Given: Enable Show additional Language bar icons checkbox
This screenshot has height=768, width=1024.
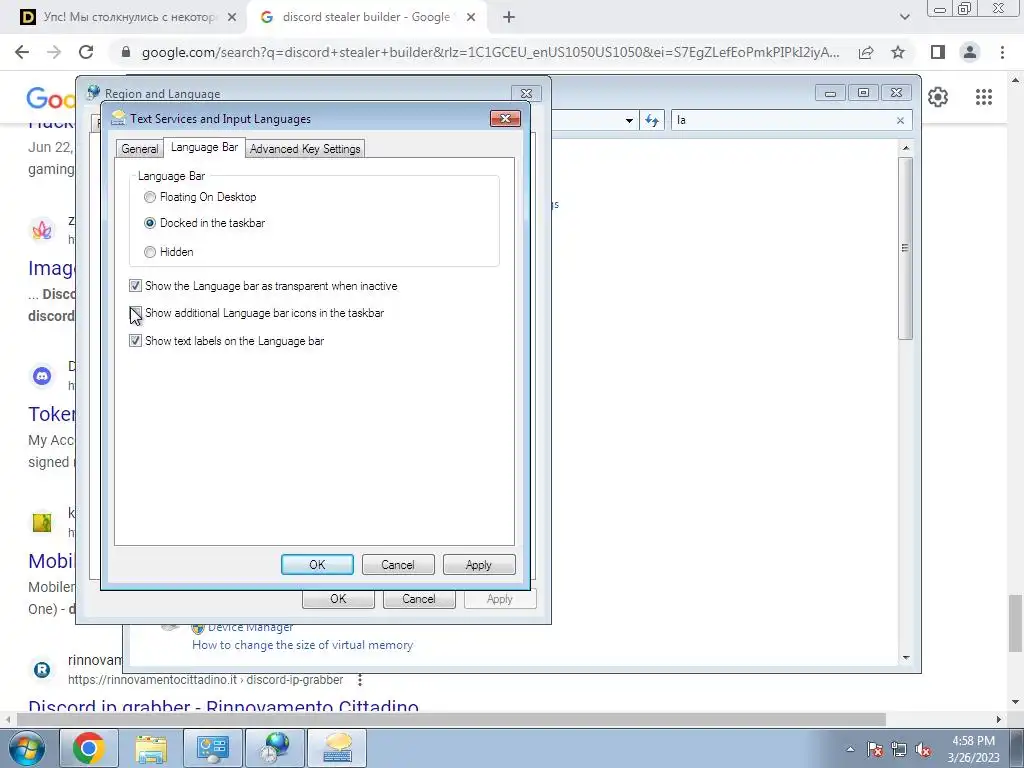Looking at the screenshot, I should pyautogui.click(x=135, y=313).
